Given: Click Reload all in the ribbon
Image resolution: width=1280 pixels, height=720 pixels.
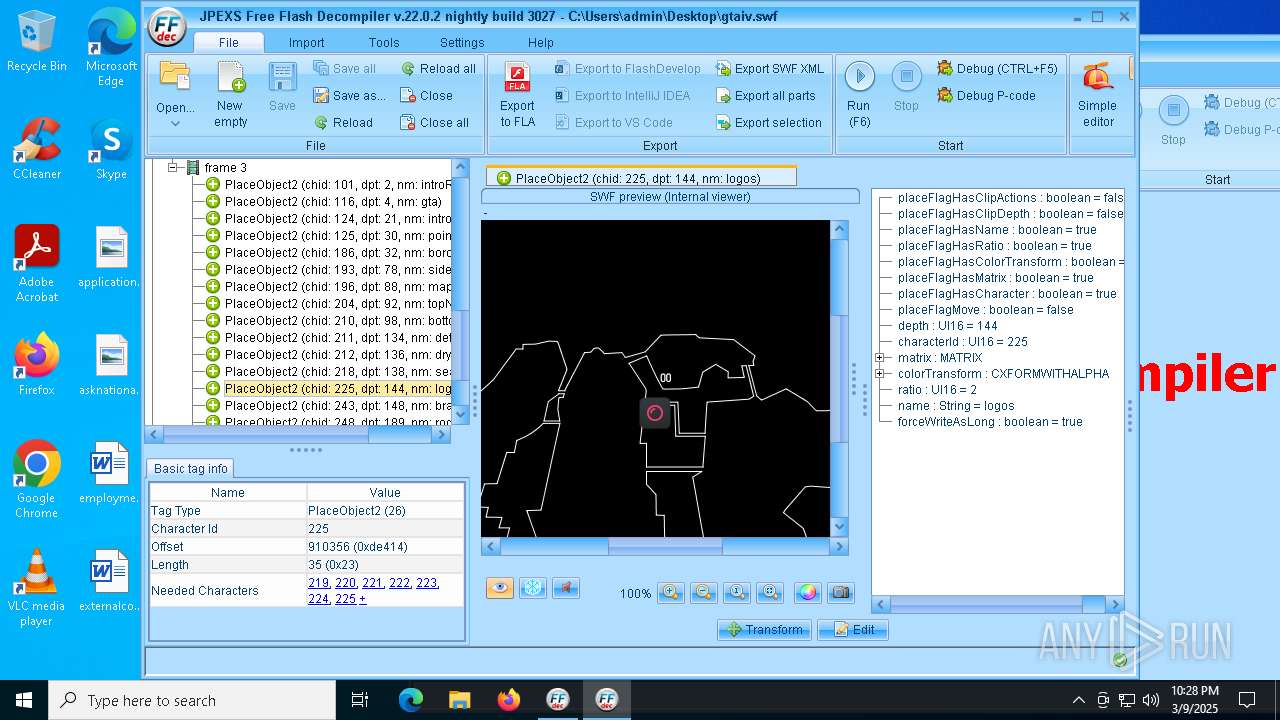Looking at the screenshot, I should [438, 69].
